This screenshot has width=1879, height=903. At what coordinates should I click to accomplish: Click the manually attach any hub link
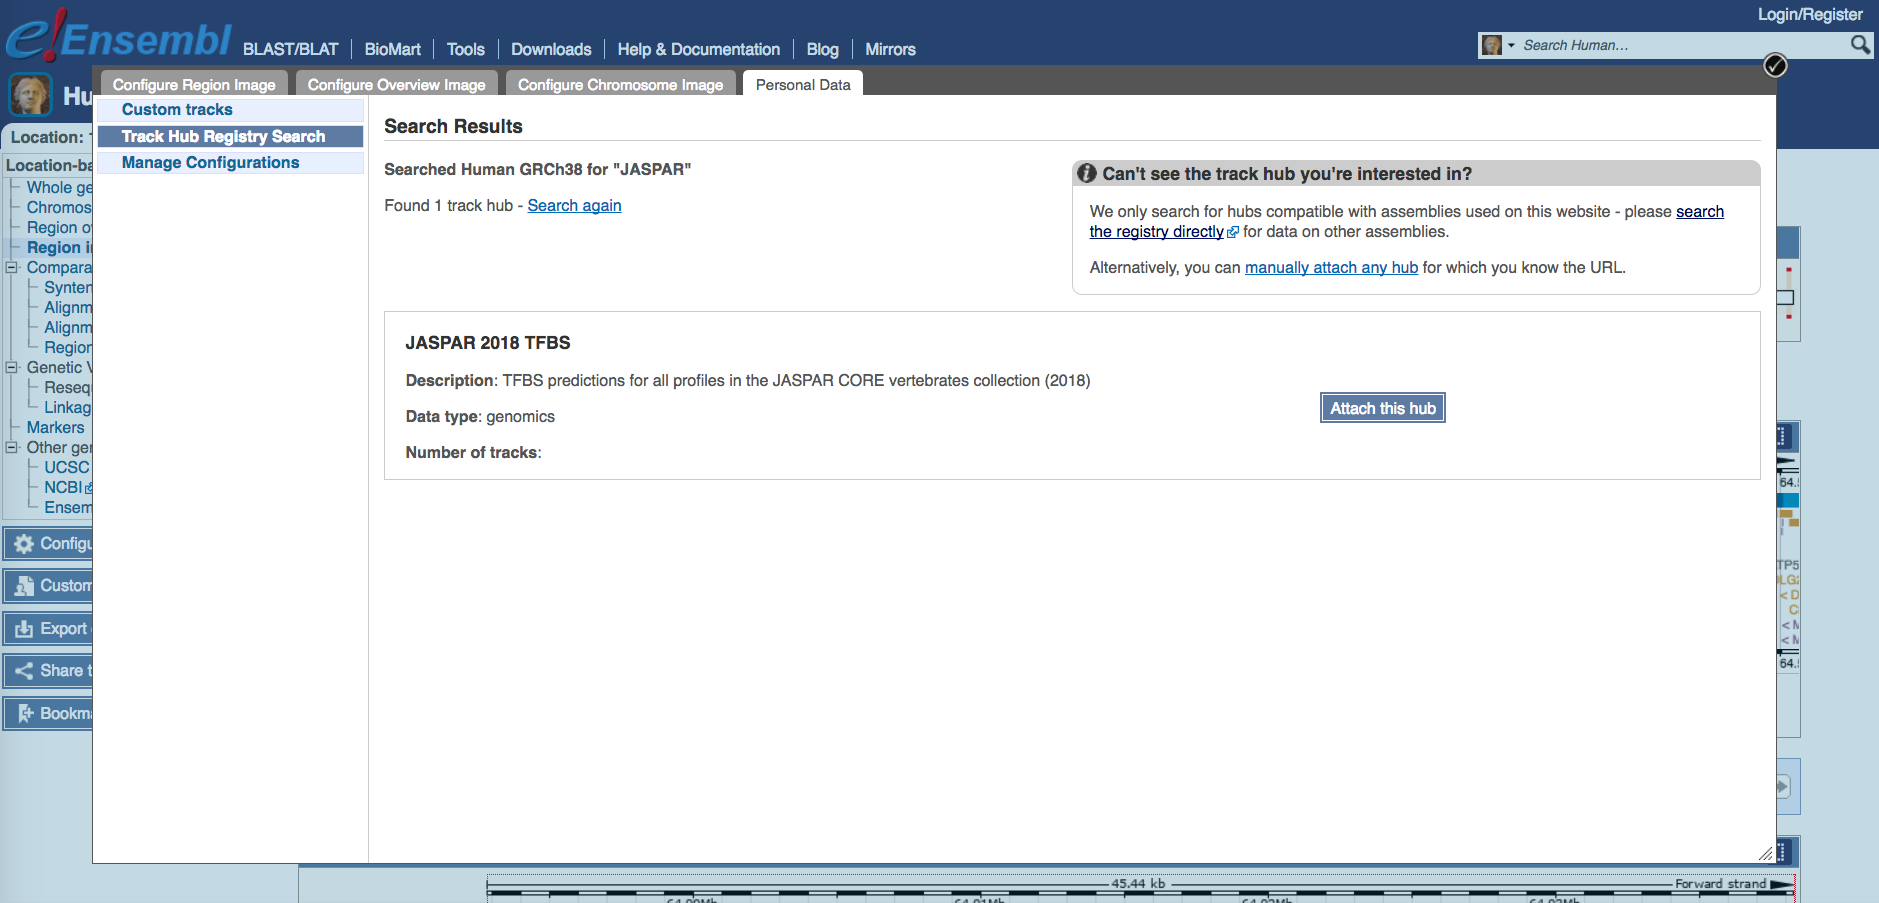point(1331,268)
